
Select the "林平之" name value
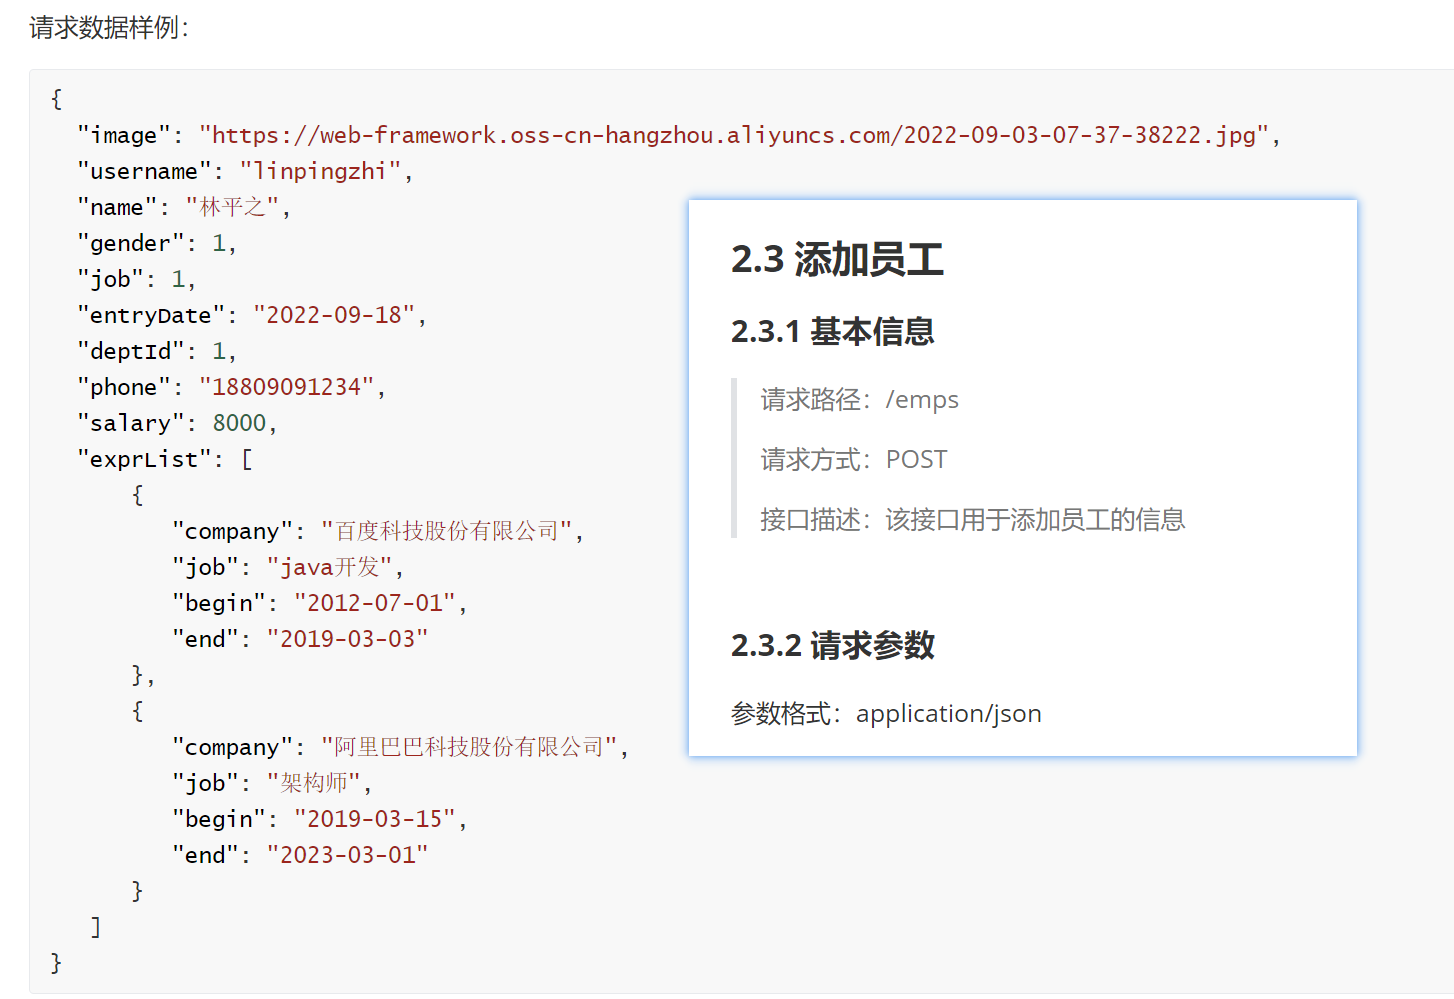(x=232, y=207)
